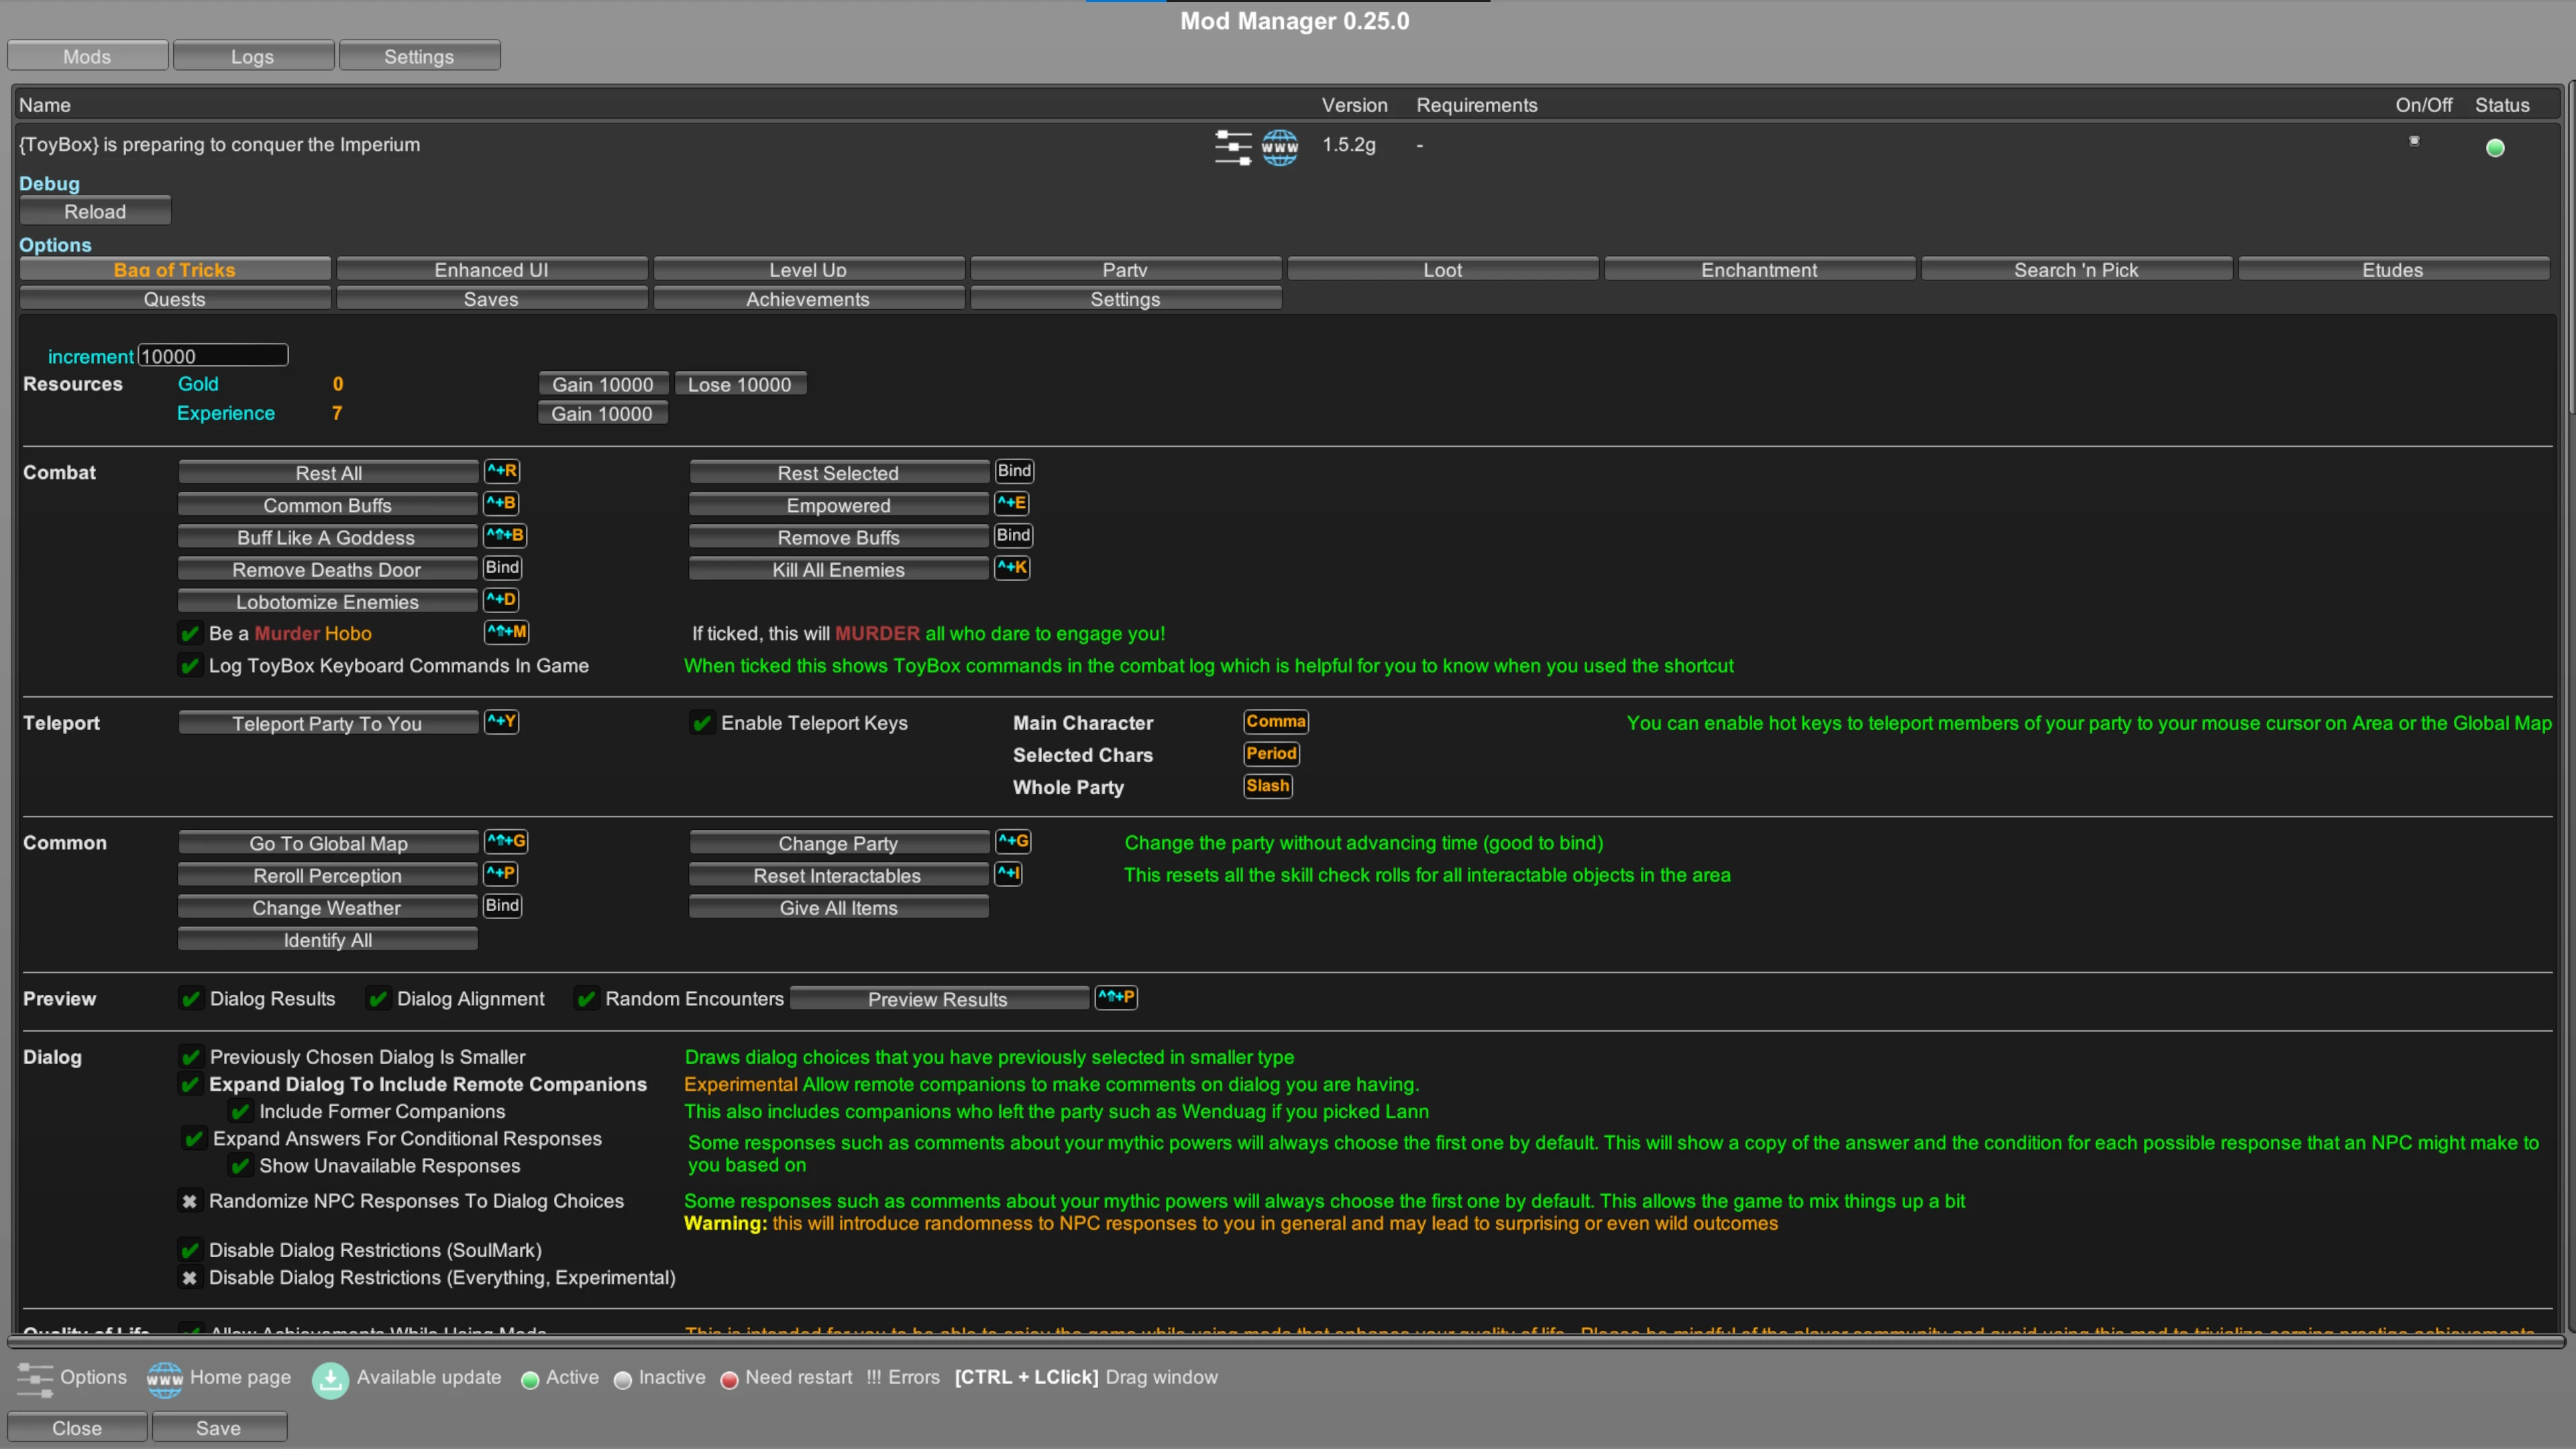Toggle Show Unavailable Responses checkbox
This screenshot has height=1449, width=2576.
[x=240, y=1166]
